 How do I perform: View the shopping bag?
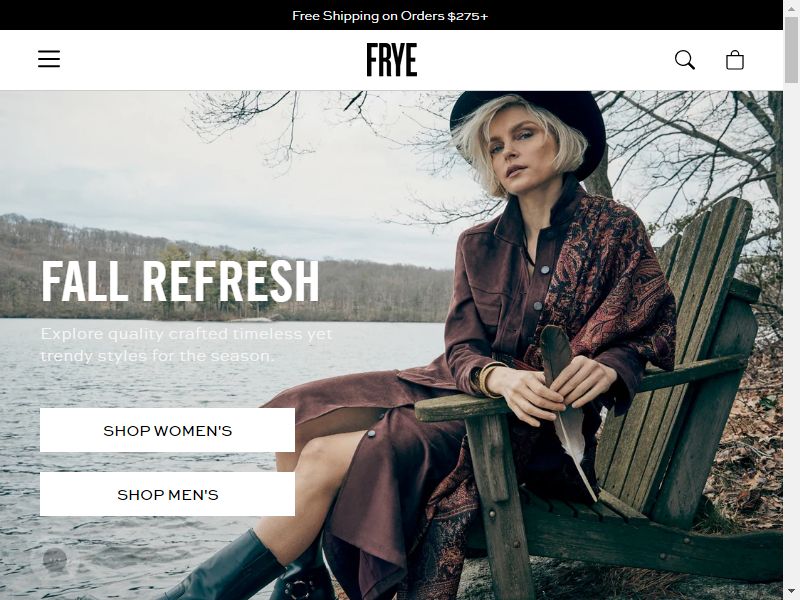(x=735, y=60)
